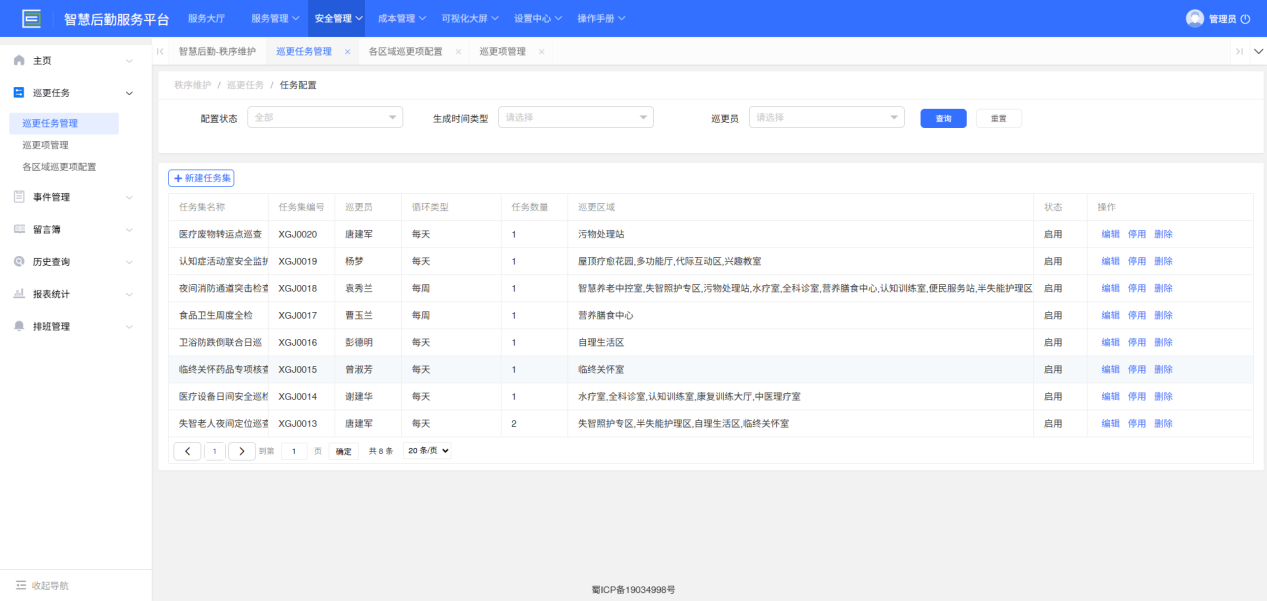Image resolution: width=1267 pixels, height=601 pixels.
Task: Switch to 巡更项管理 tab
Action: click(502, 51)
